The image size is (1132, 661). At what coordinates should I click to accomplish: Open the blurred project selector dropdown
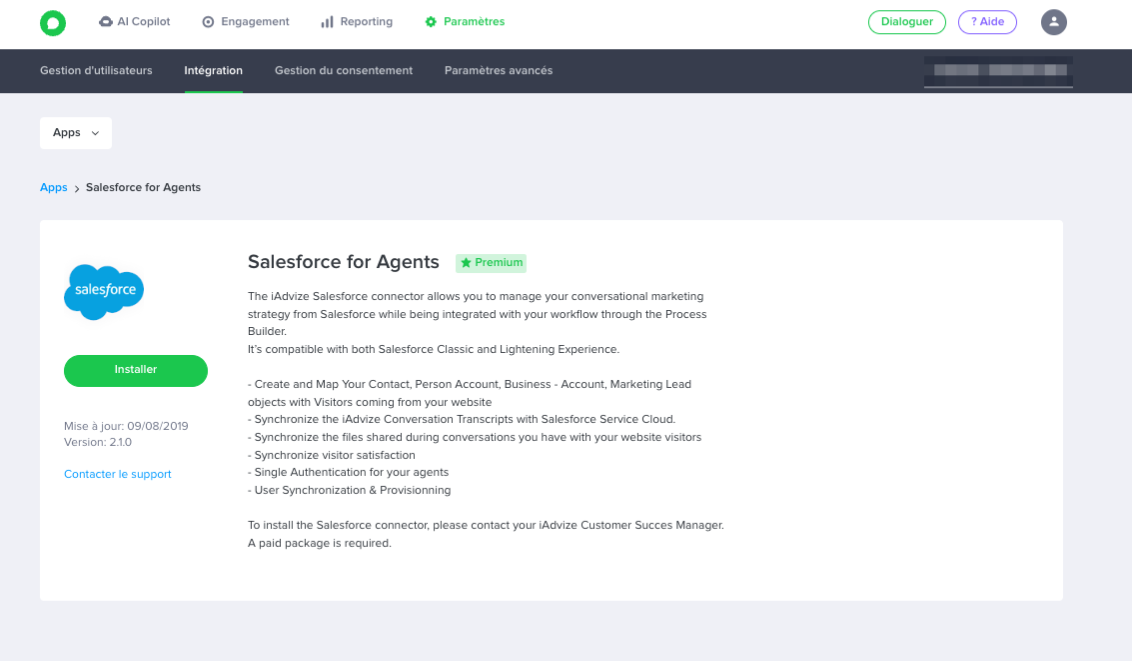998,71
